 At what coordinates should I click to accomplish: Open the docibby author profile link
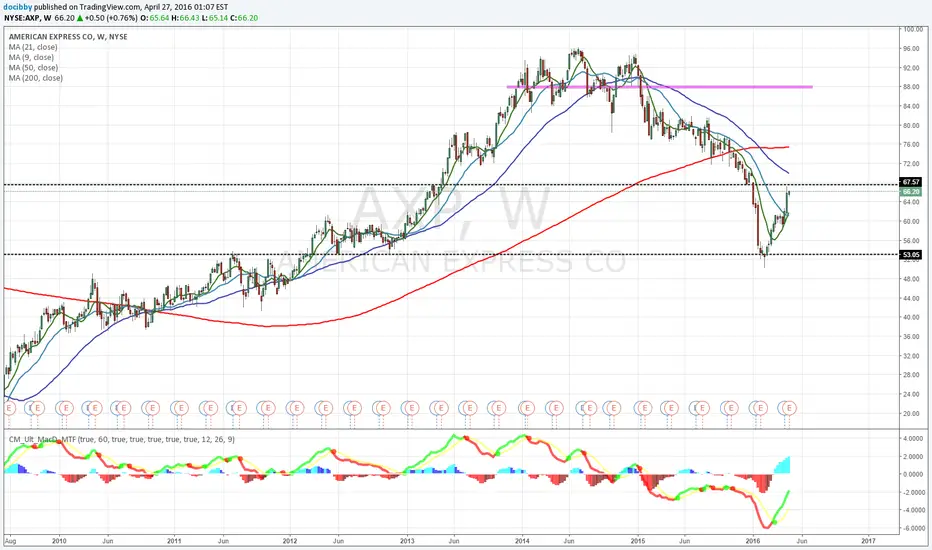point(18,7)
